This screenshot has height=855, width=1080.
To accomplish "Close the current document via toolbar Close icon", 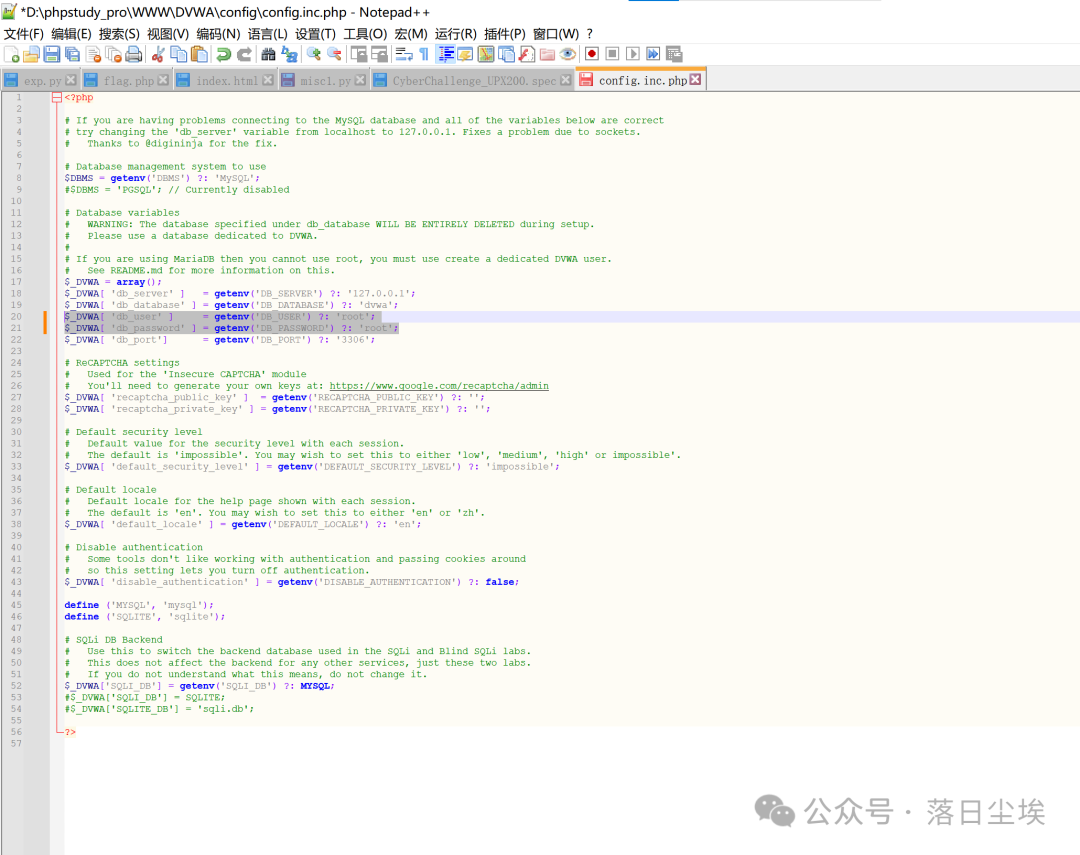I will click(93, 54).
